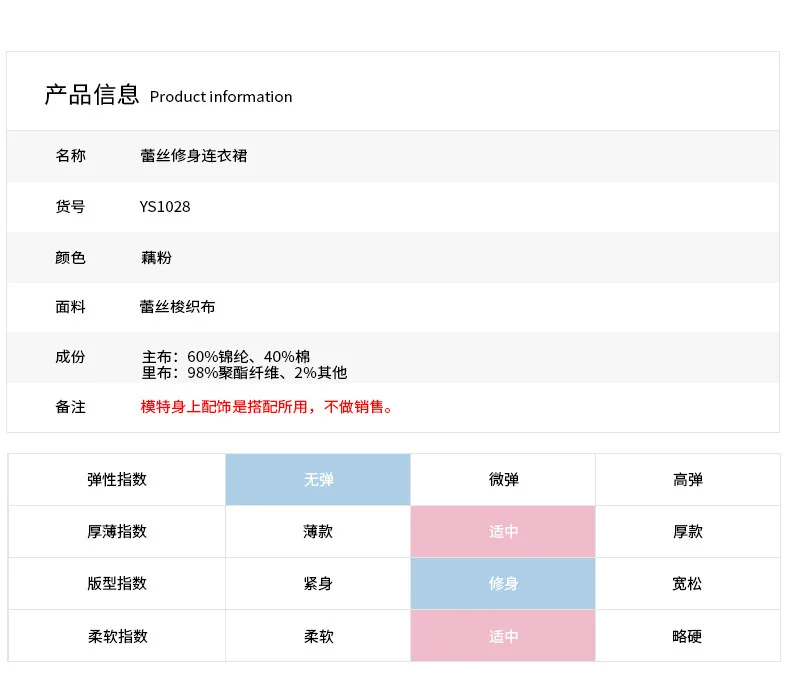The width and height of the screenshot is (790, 675).
Task: Click the 里布 98%聚酯纤维 composition line
Action: [244, 373]
